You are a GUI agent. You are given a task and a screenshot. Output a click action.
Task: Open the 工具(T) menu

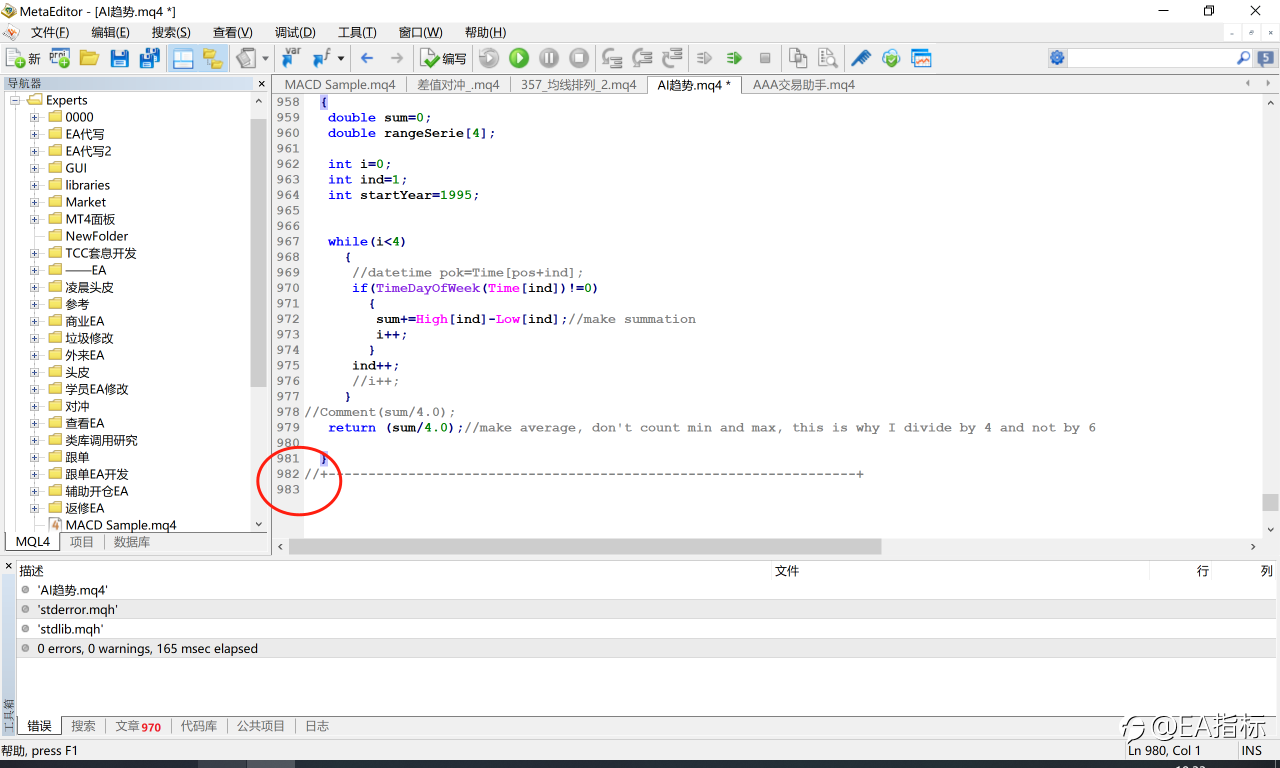pos(357,33)
